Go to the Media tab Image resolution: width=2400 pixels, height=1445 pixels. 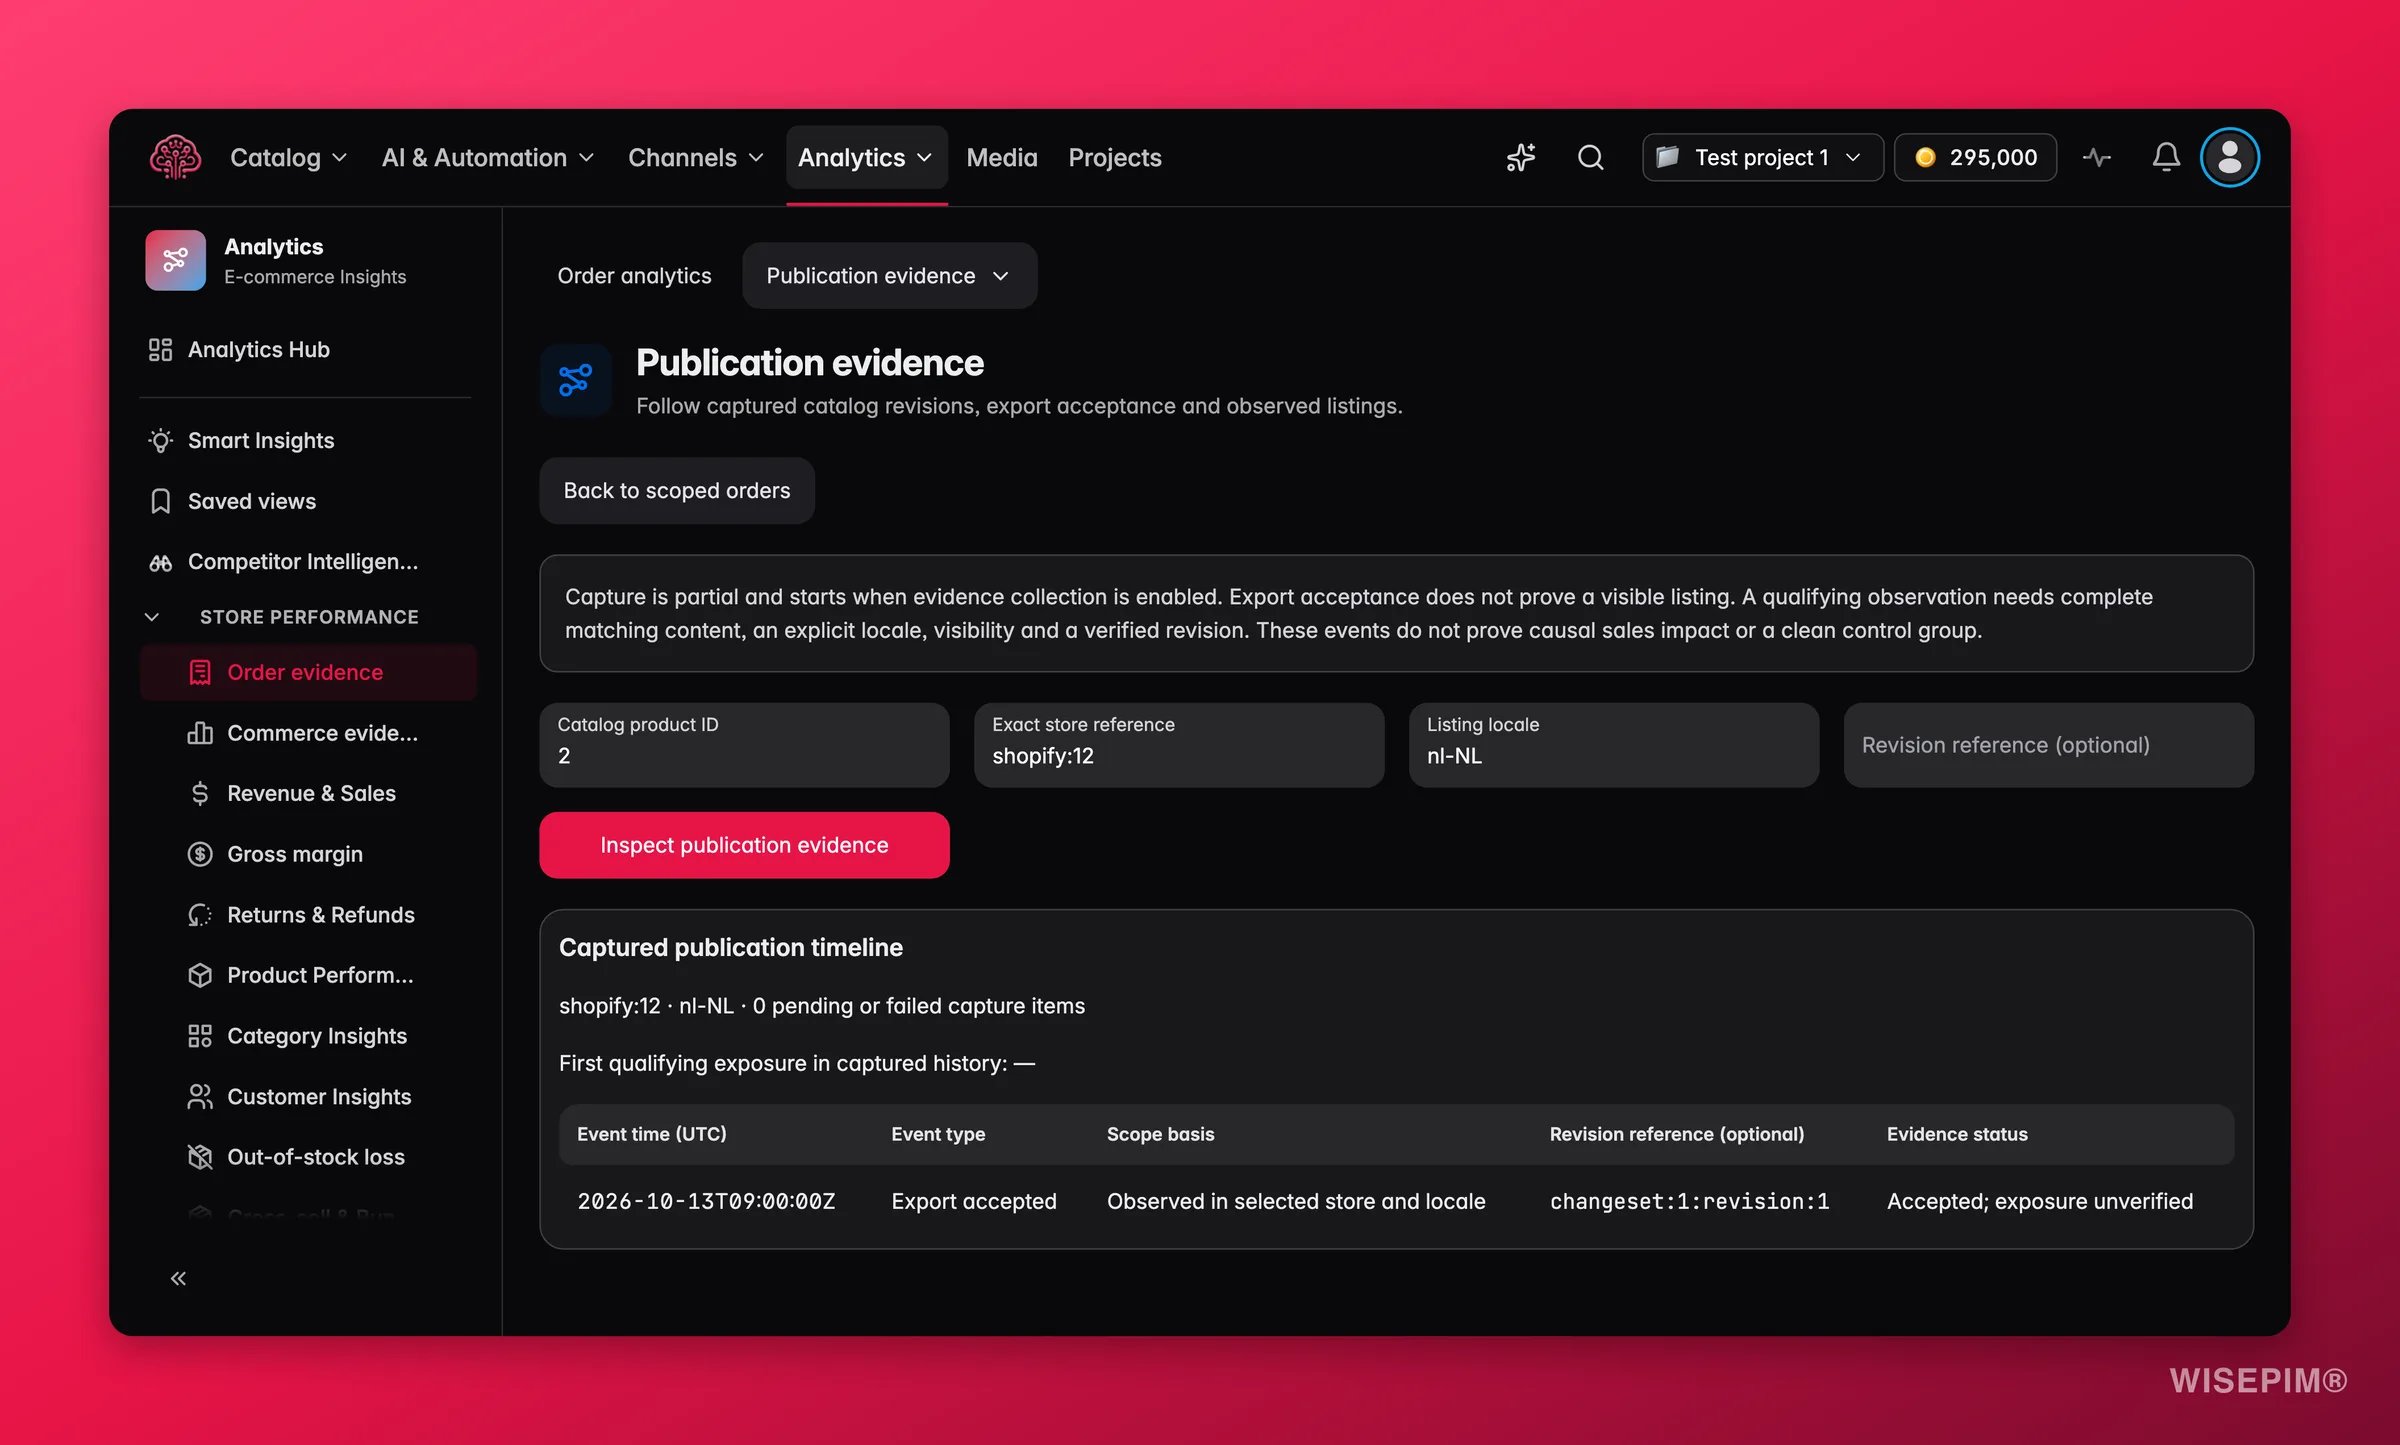(1002, 157)
